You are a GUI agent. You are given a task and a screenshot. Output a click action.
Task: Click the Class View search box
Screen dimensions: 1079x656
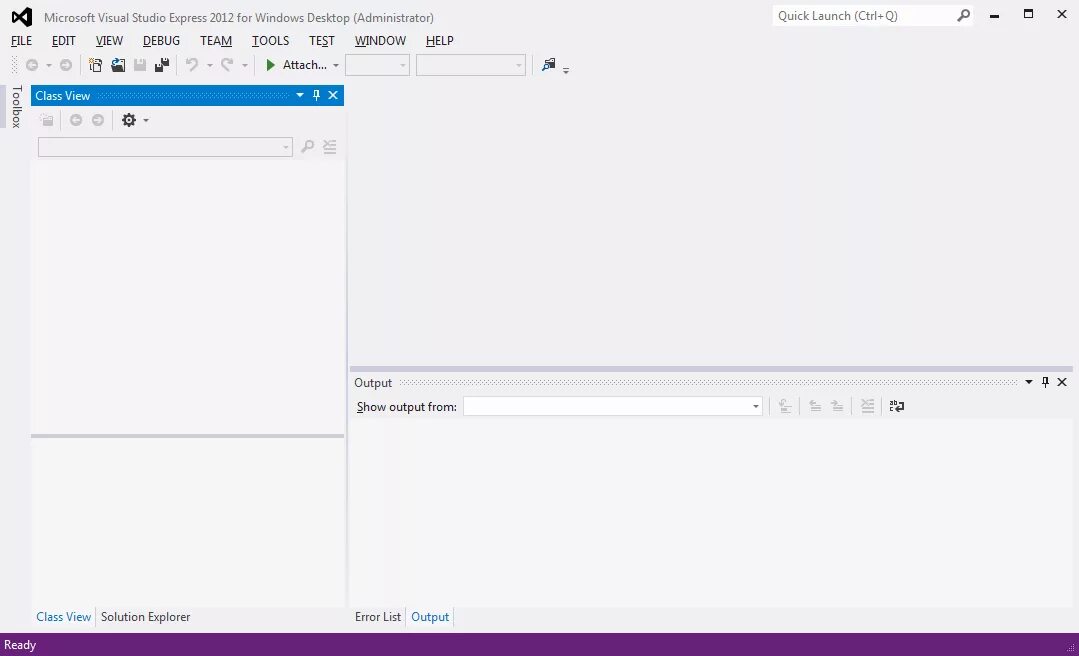point(165,147)
